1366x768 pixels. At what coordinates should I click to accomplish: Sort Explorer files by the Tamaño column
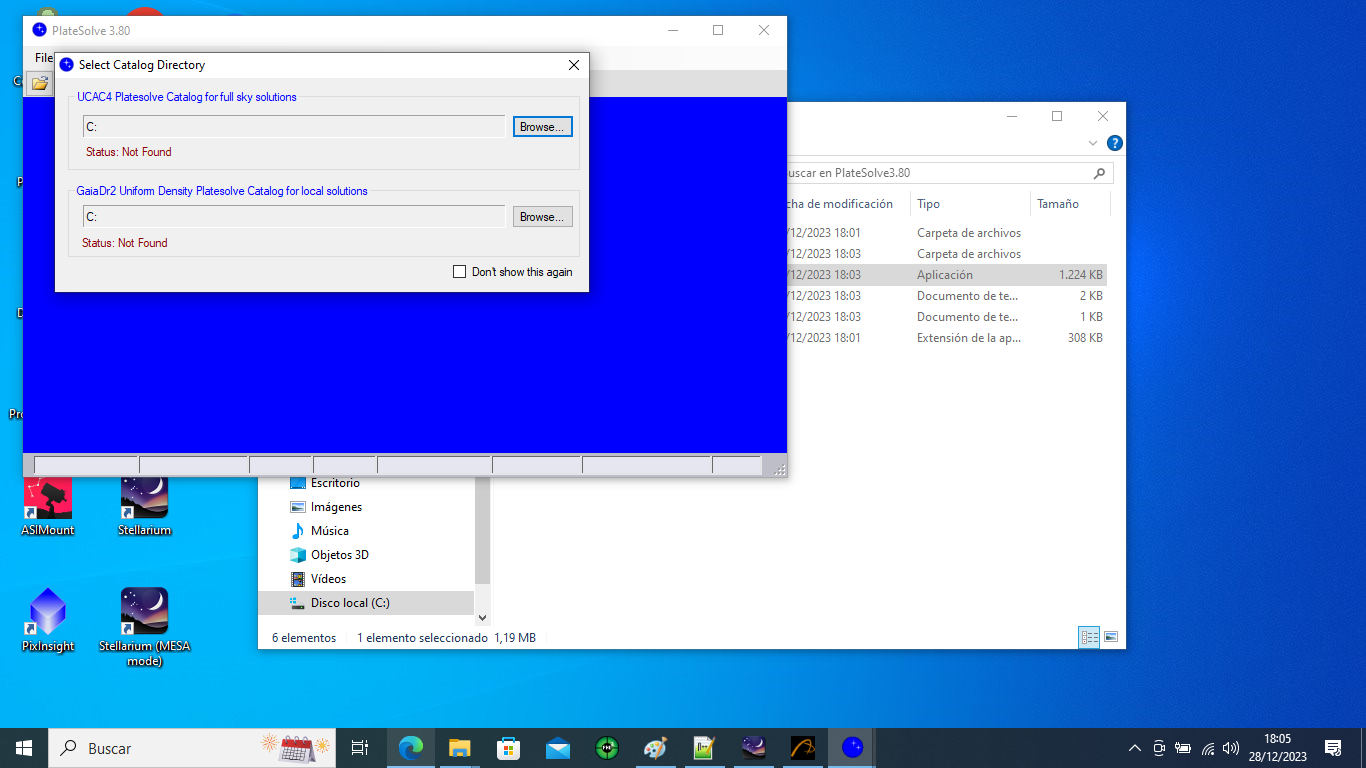click(x=1070, y=204)
